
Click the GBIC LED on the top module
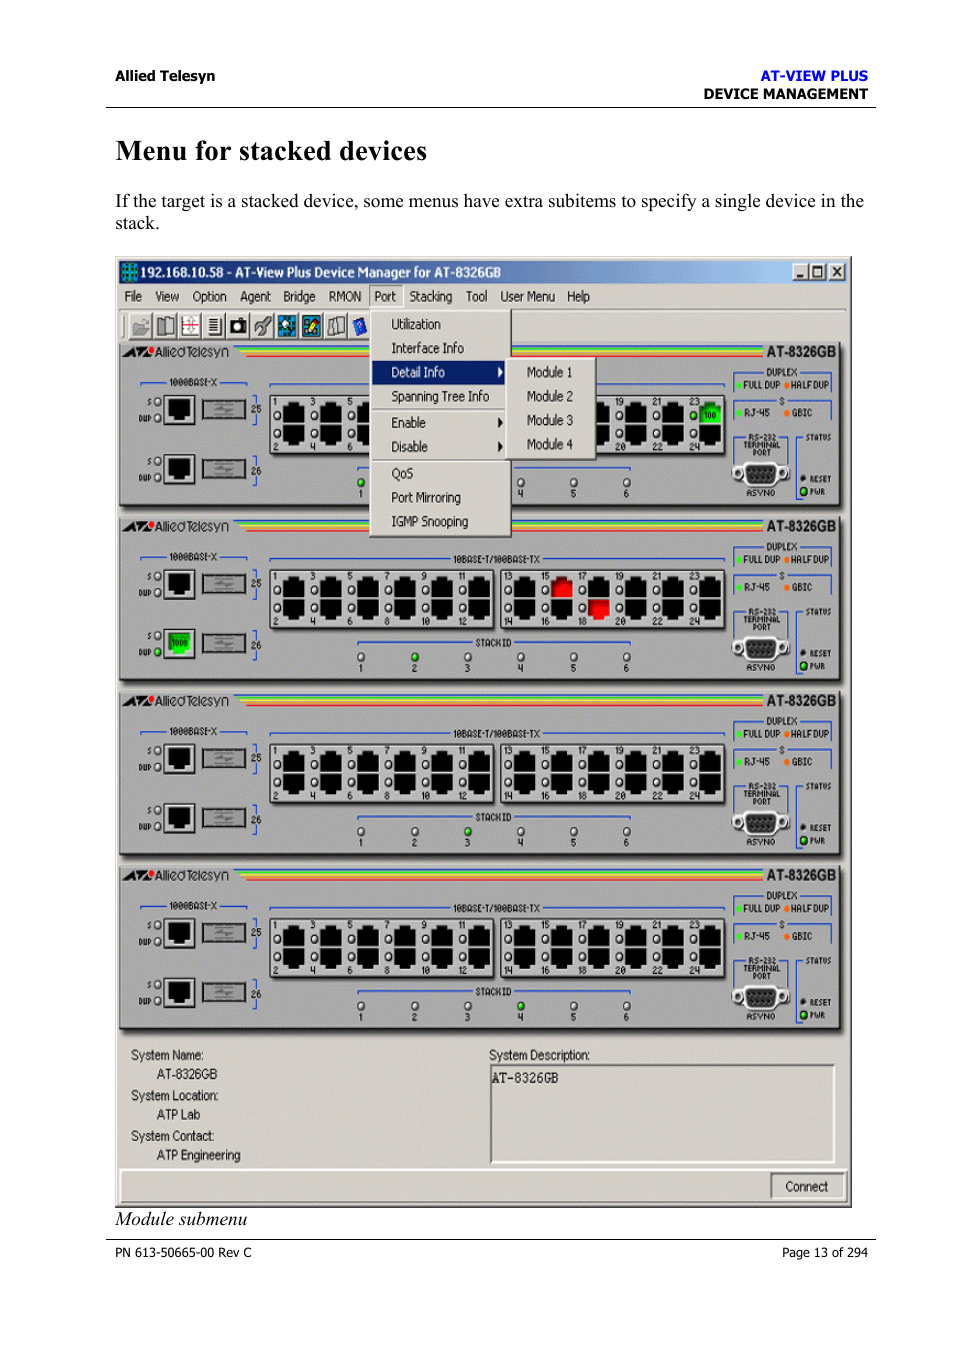pyautogui.click(x=787, y=413)
